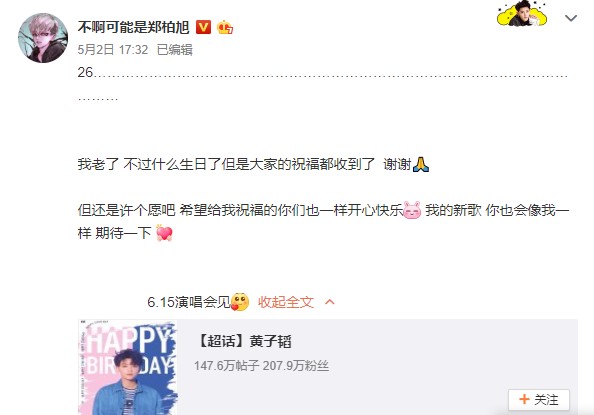Click the 6.15演唱会见 post text
Screen dimensions: 594x415
[x=189, y=302]
